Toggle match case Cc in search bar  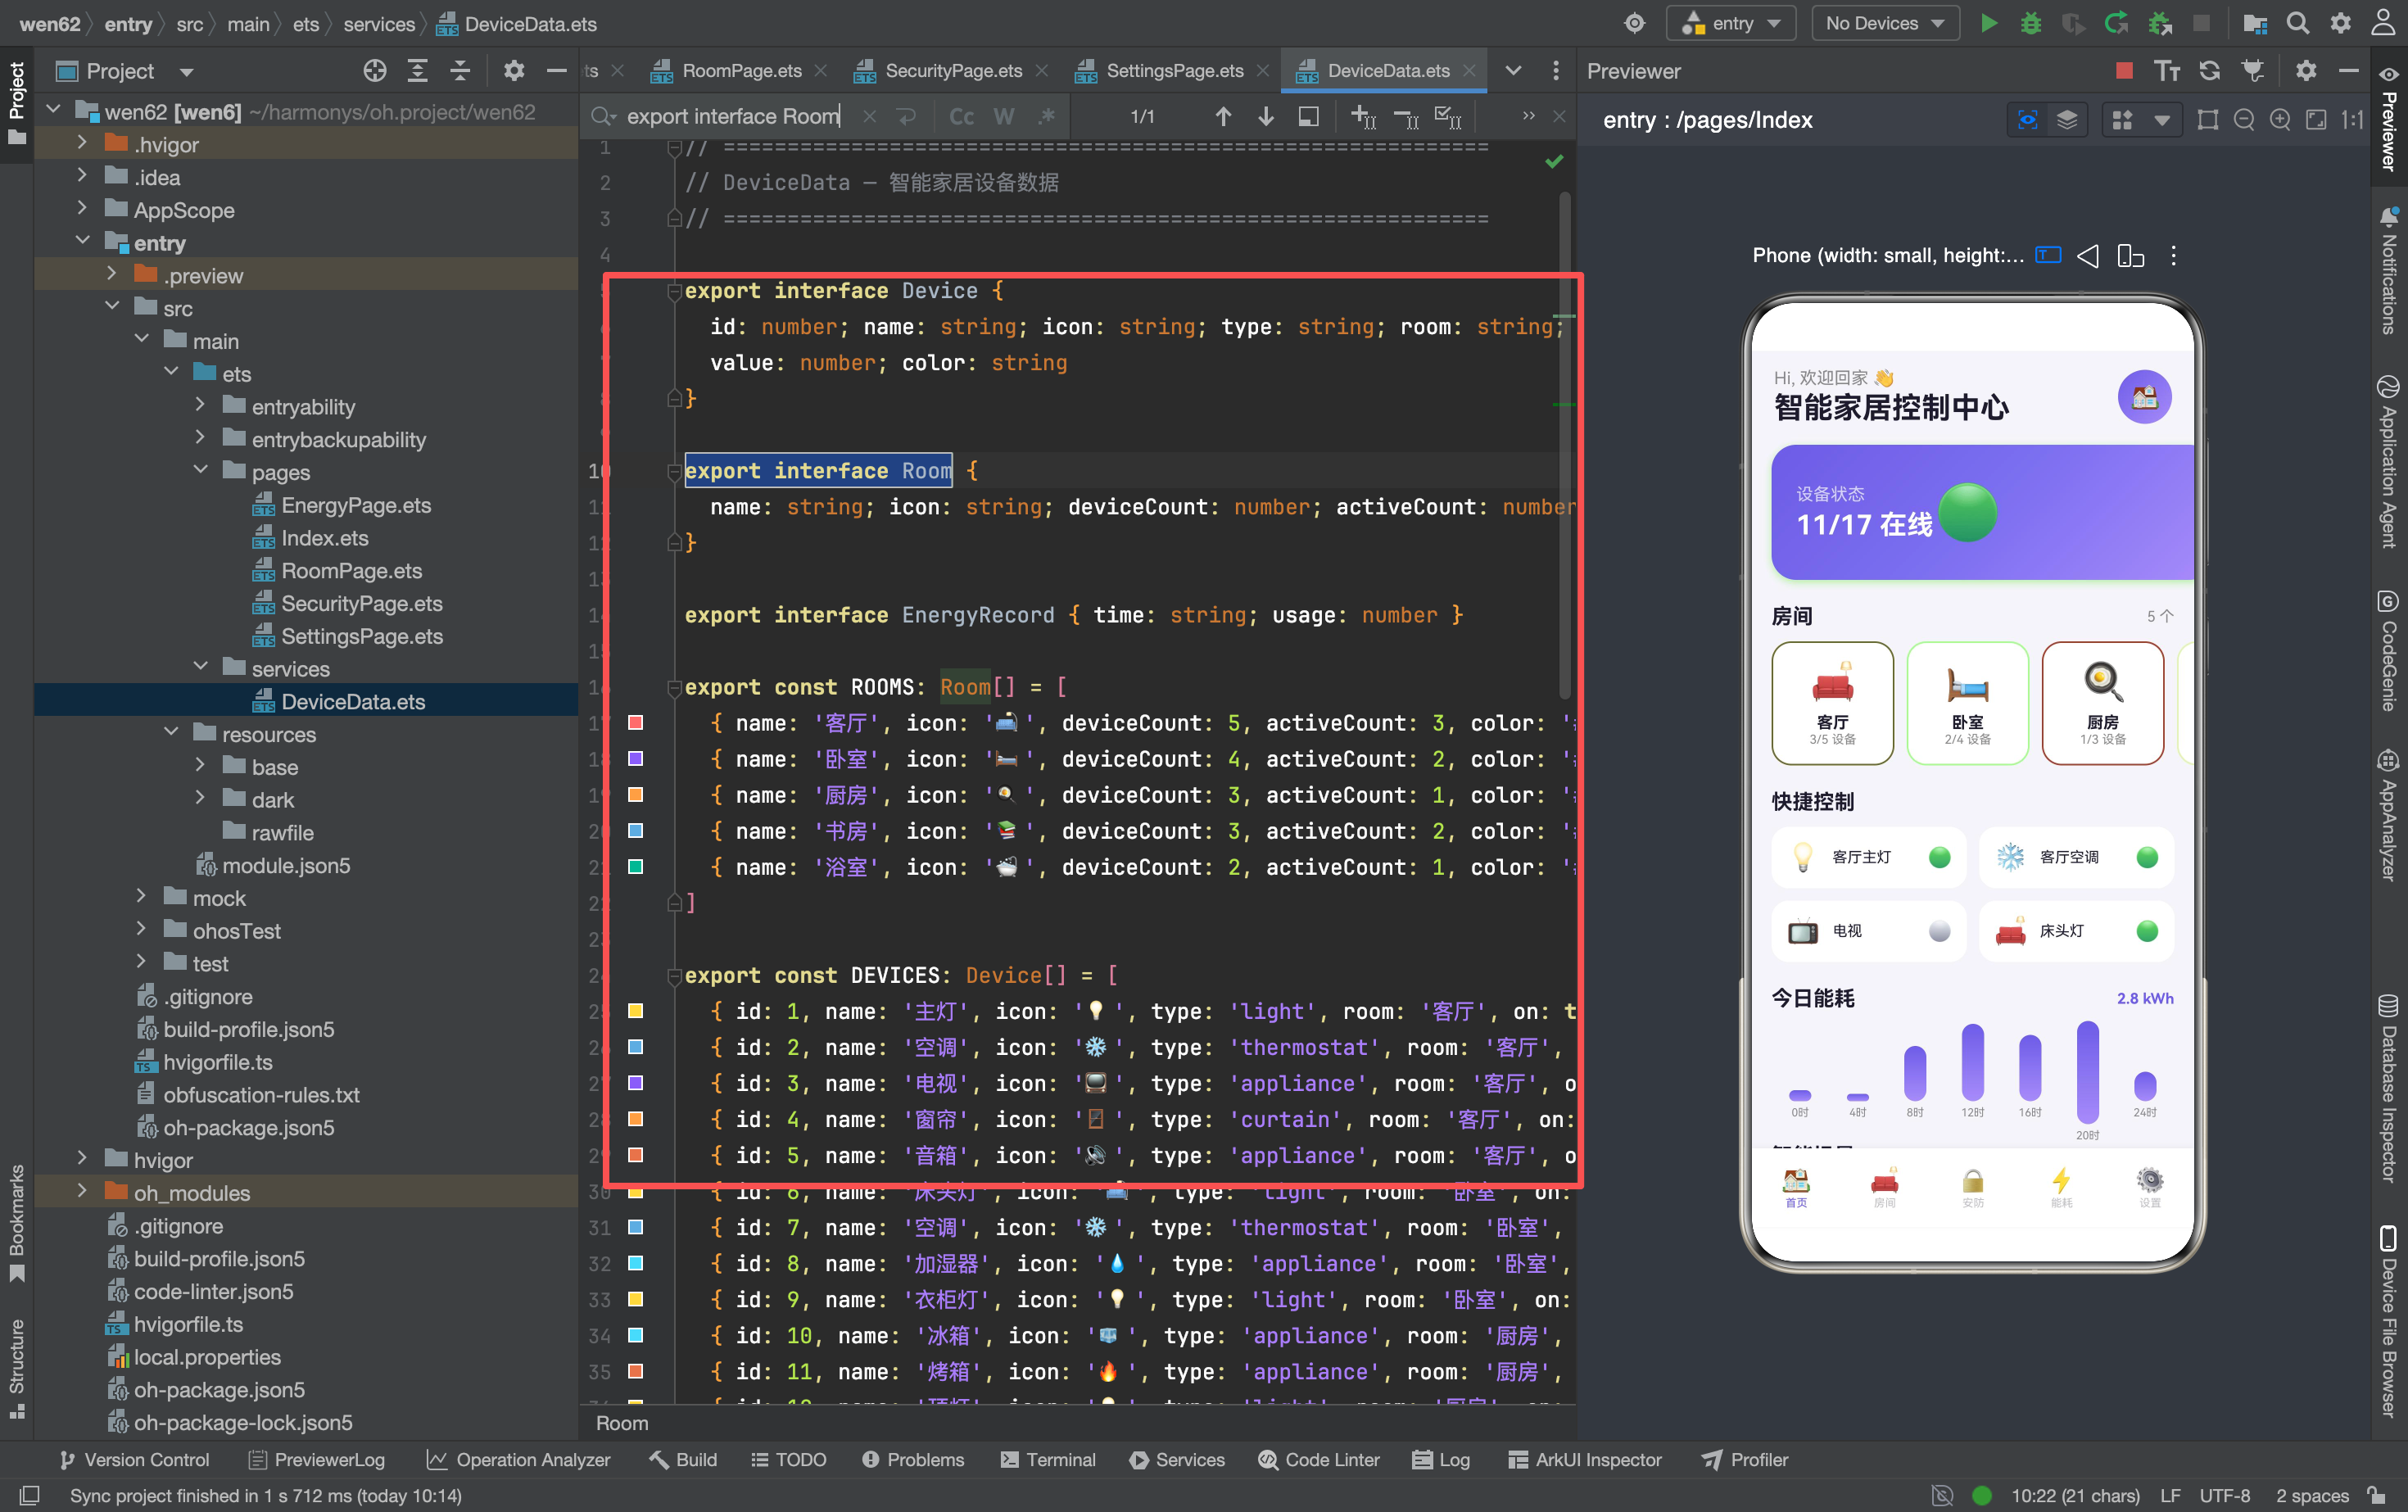tap(961, 116)
